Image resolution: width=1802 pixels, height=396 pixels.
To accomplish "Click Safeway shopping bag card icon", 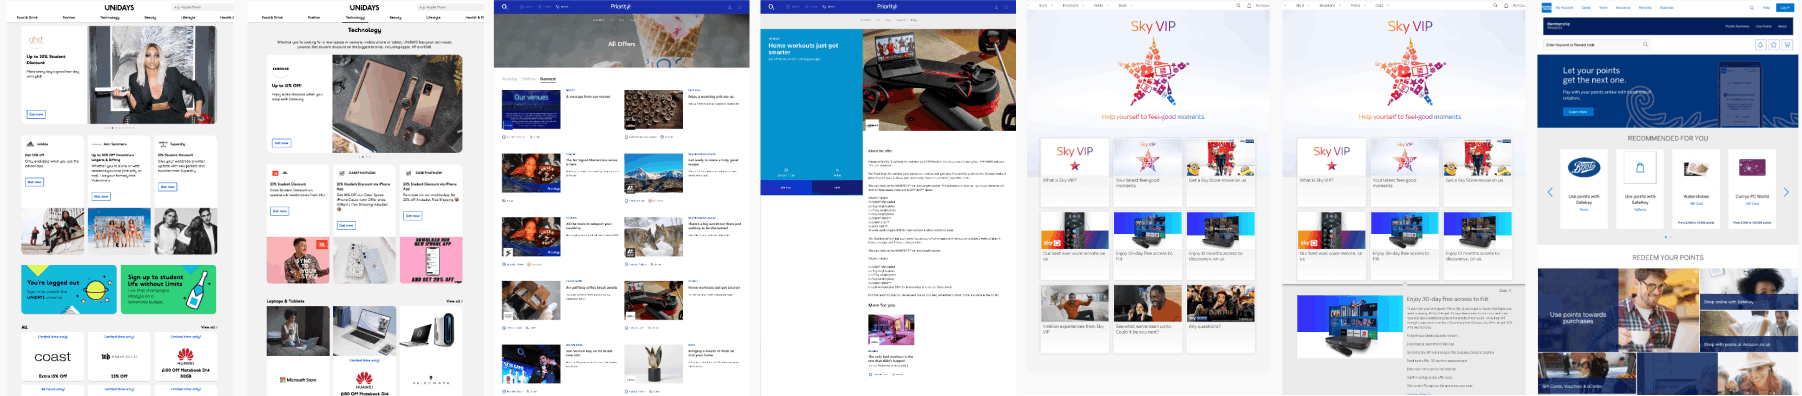I will (x=1640, y=167).
